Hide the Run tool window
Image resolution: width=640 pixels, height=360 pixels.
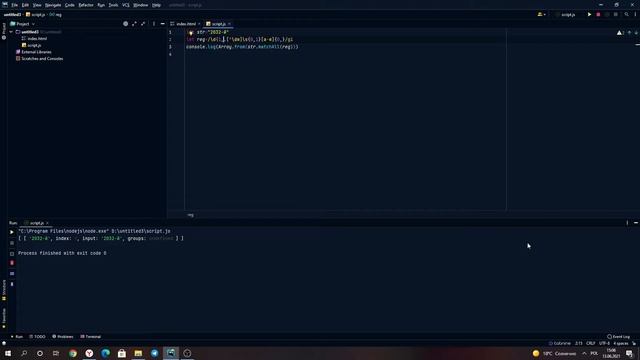click(636, 223)
